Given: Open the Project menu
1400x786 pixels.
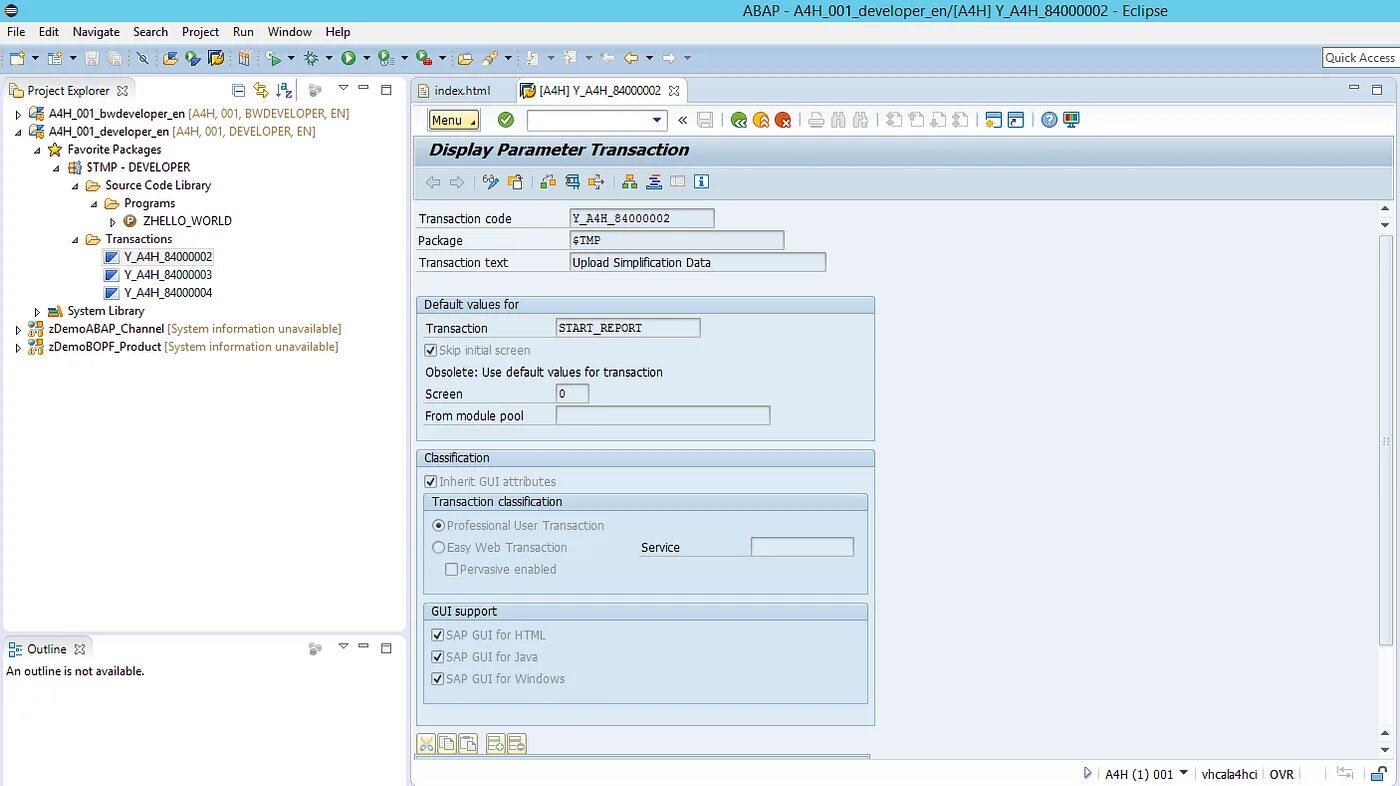Looking at the screenshot, I should tap(200, 32).
